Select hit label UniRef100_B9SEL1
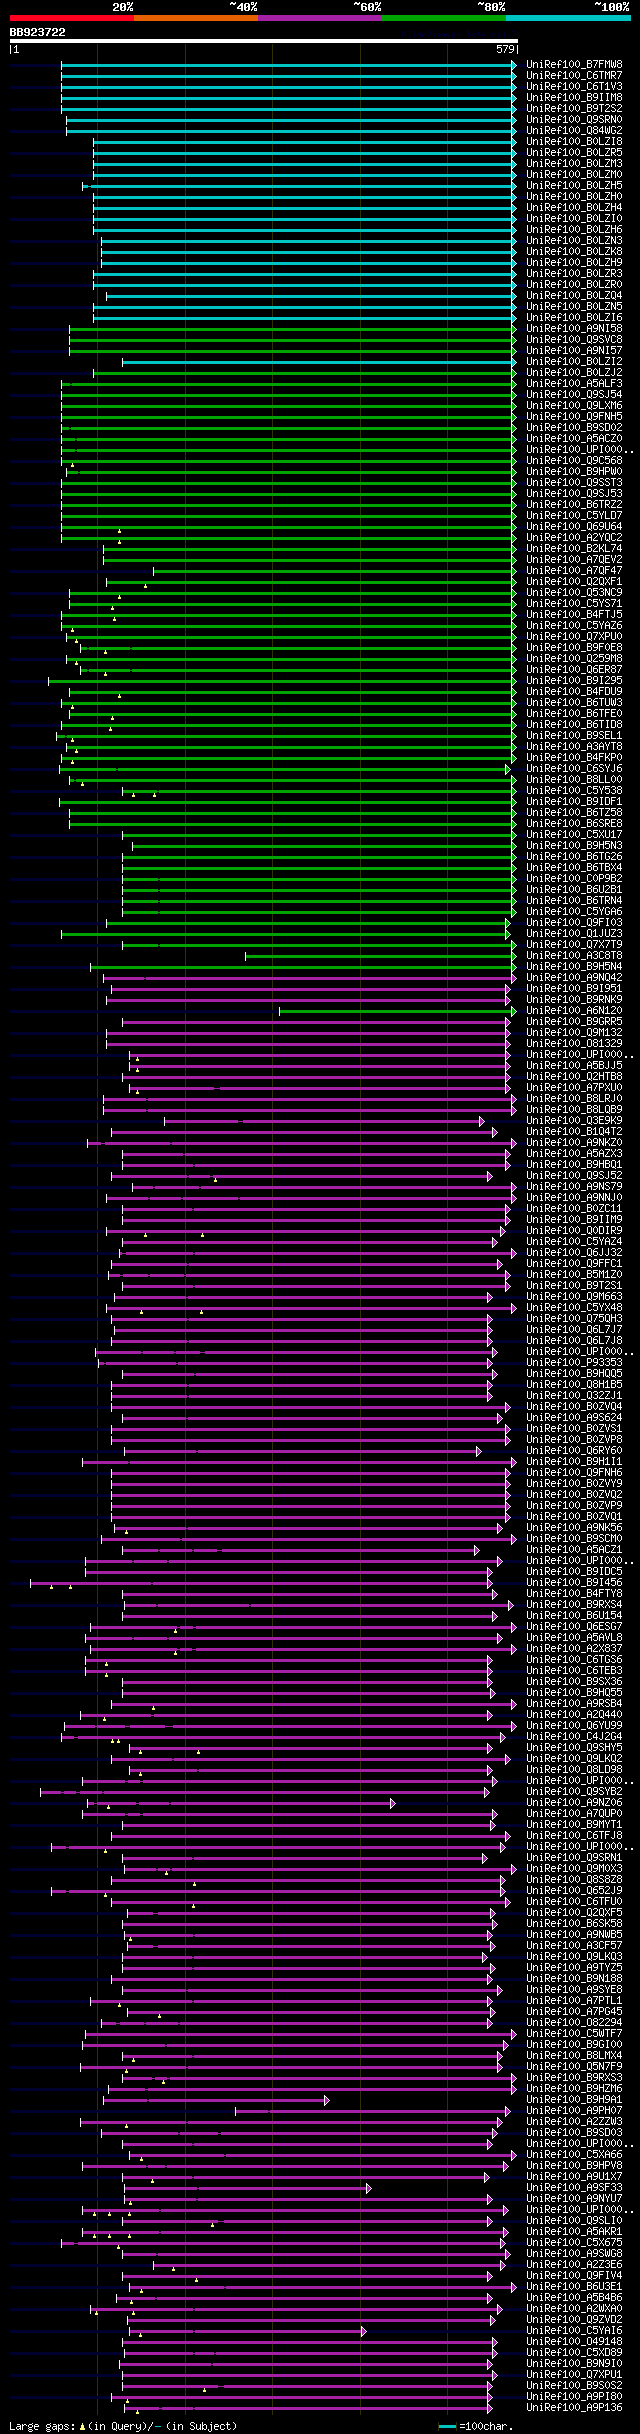This screenshot has height=2434, width=640. coord(574,736)
